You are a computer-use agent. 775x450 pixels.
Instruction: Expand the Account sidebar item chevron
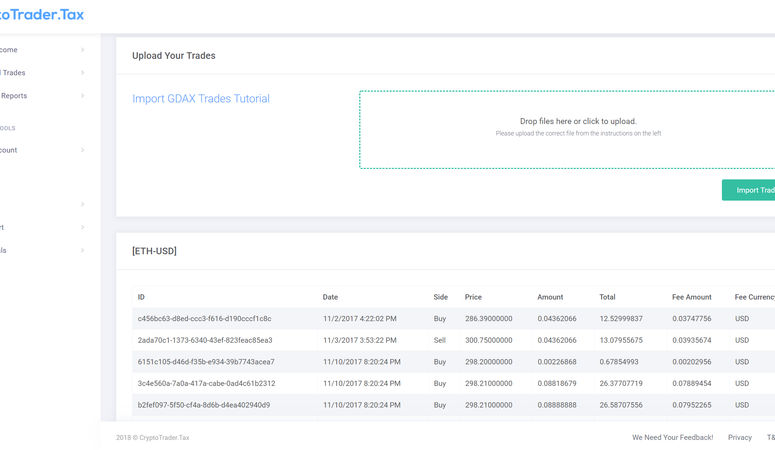pos(83,150)
